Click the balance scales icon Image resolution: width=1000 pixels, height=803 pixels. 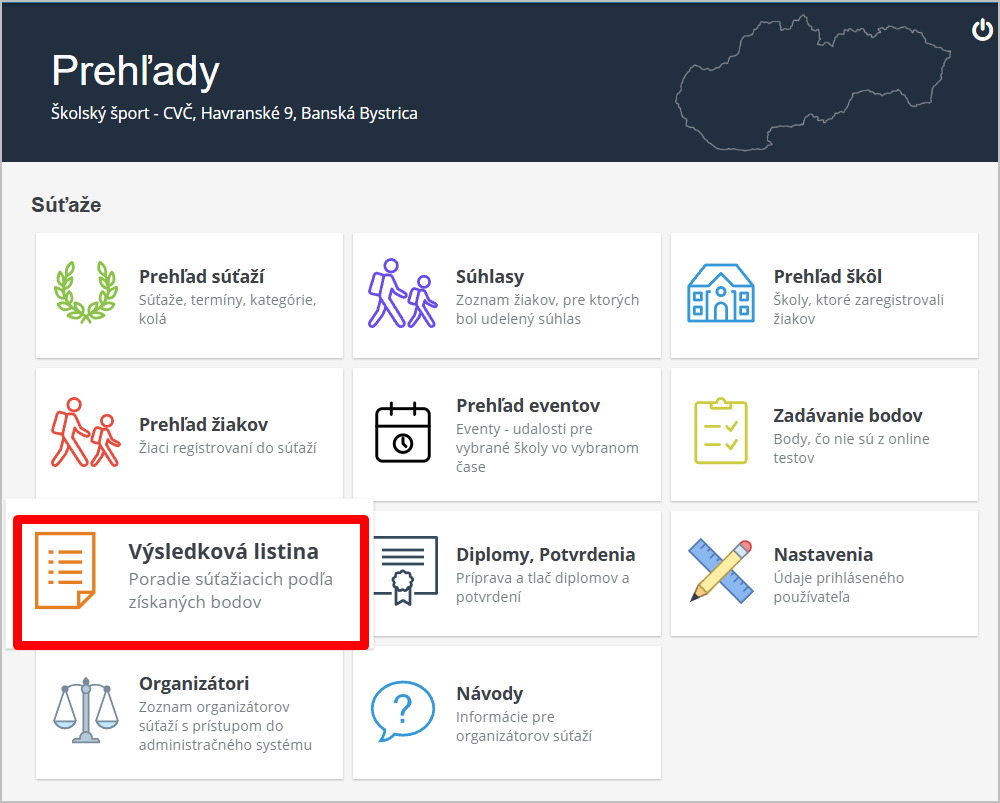tap(86, 710)
